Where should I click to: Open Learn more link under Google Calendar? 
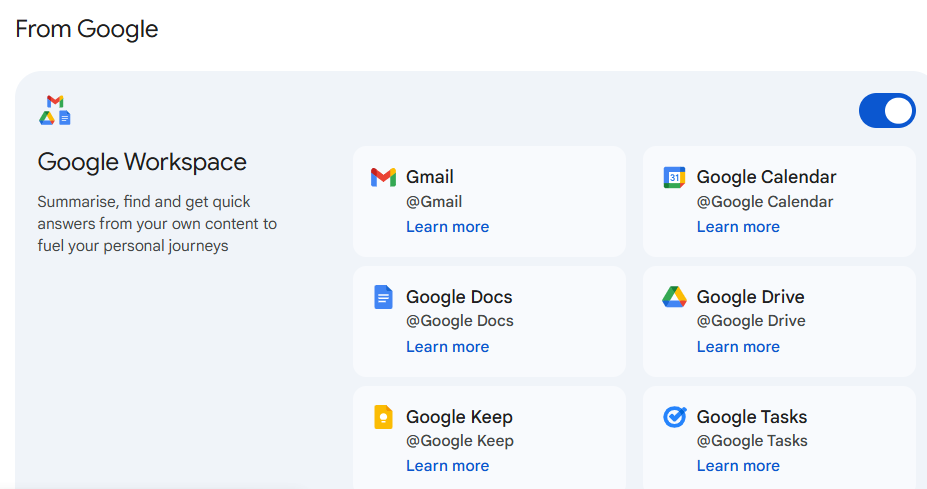tap(738, 227)
